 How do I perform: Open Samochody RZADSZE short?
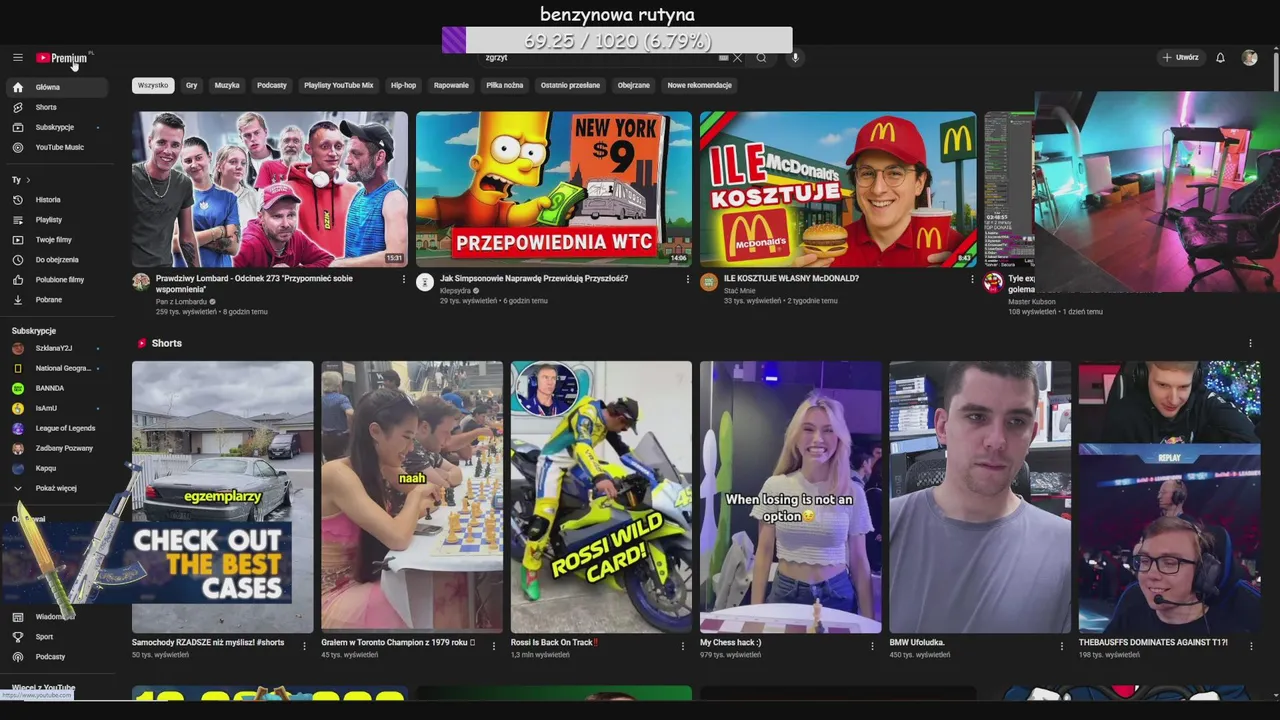pyautogui.click(x=222, y=497)
